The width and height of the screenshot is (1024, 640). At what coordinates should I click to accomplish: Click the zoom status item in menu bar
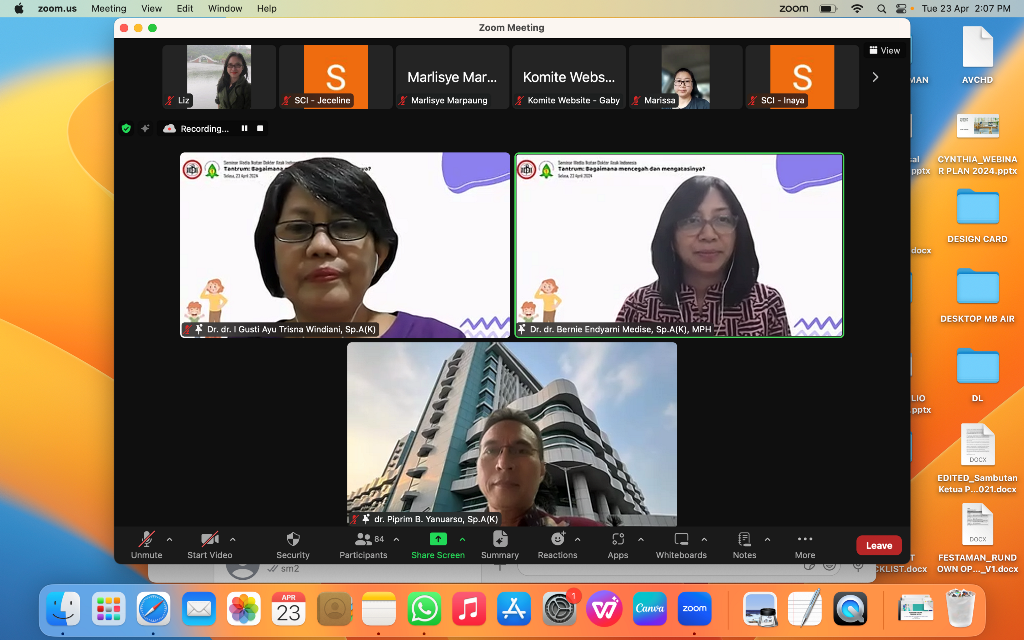(x=793, y=8)
